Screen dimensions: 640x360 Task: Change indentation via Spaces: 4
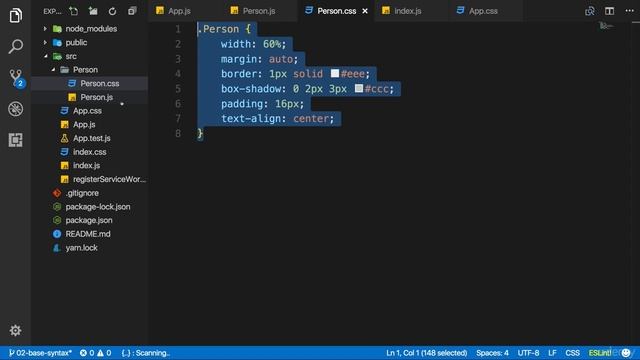[x=492, y=353]
